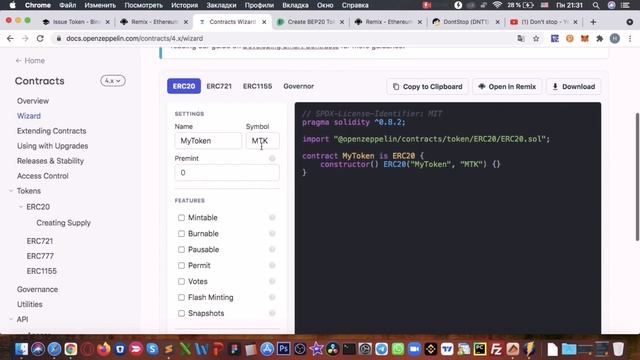
Task: Click the page vertical scrollbar
Action: [x=637, y=176]
